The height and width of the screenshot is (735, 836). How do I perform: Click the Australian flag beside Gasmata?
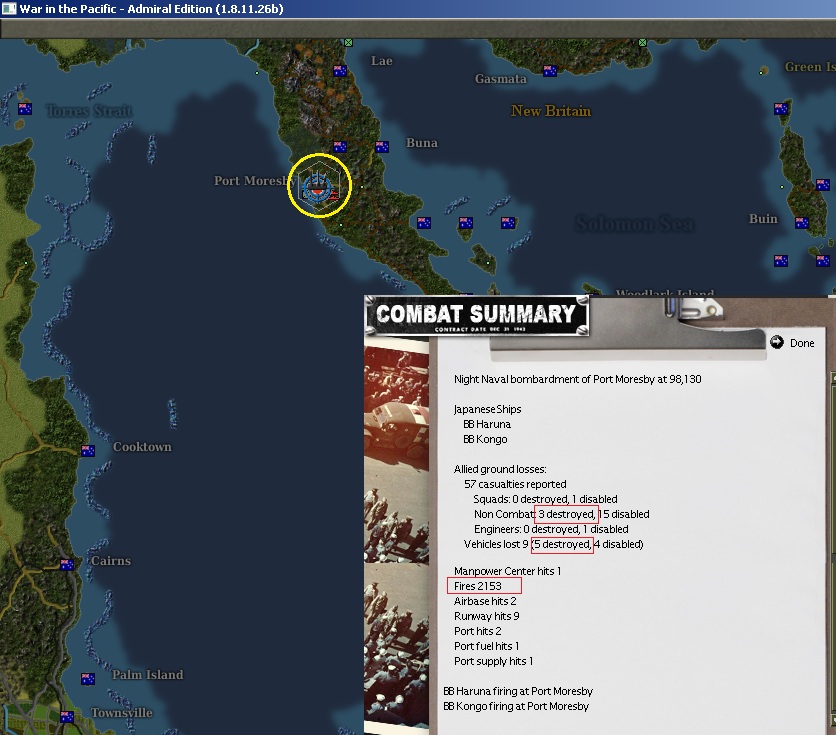[550, 70]
